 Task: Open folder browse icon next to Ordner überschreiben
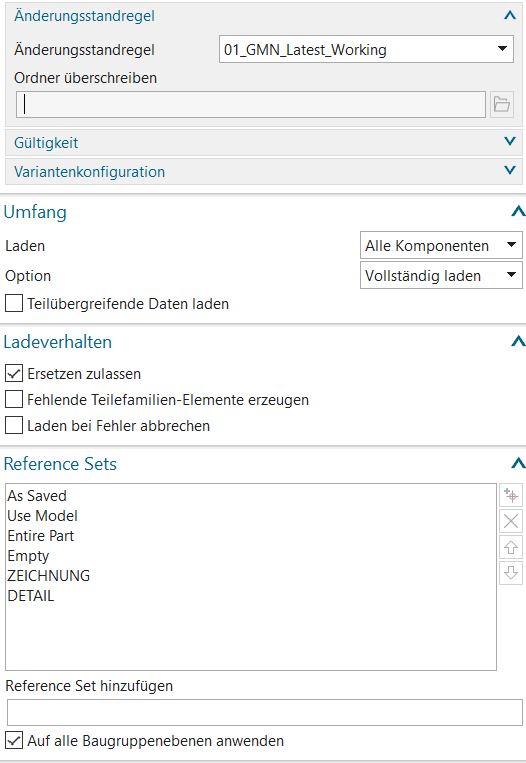point(502,104)
